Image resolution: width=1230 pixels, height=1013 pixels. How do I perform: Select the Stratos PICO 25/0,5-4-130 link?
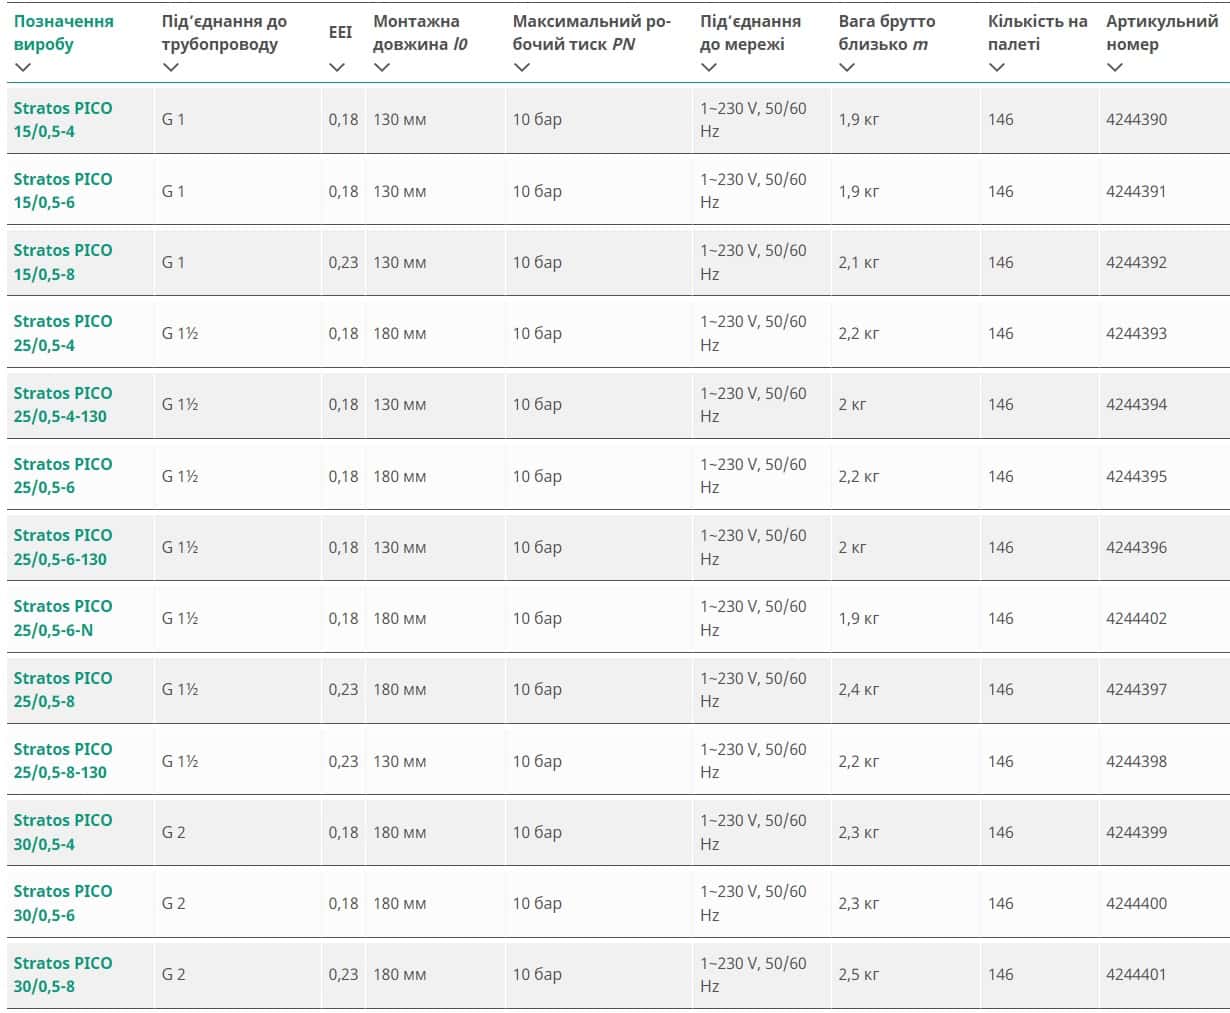coord(62,404)
